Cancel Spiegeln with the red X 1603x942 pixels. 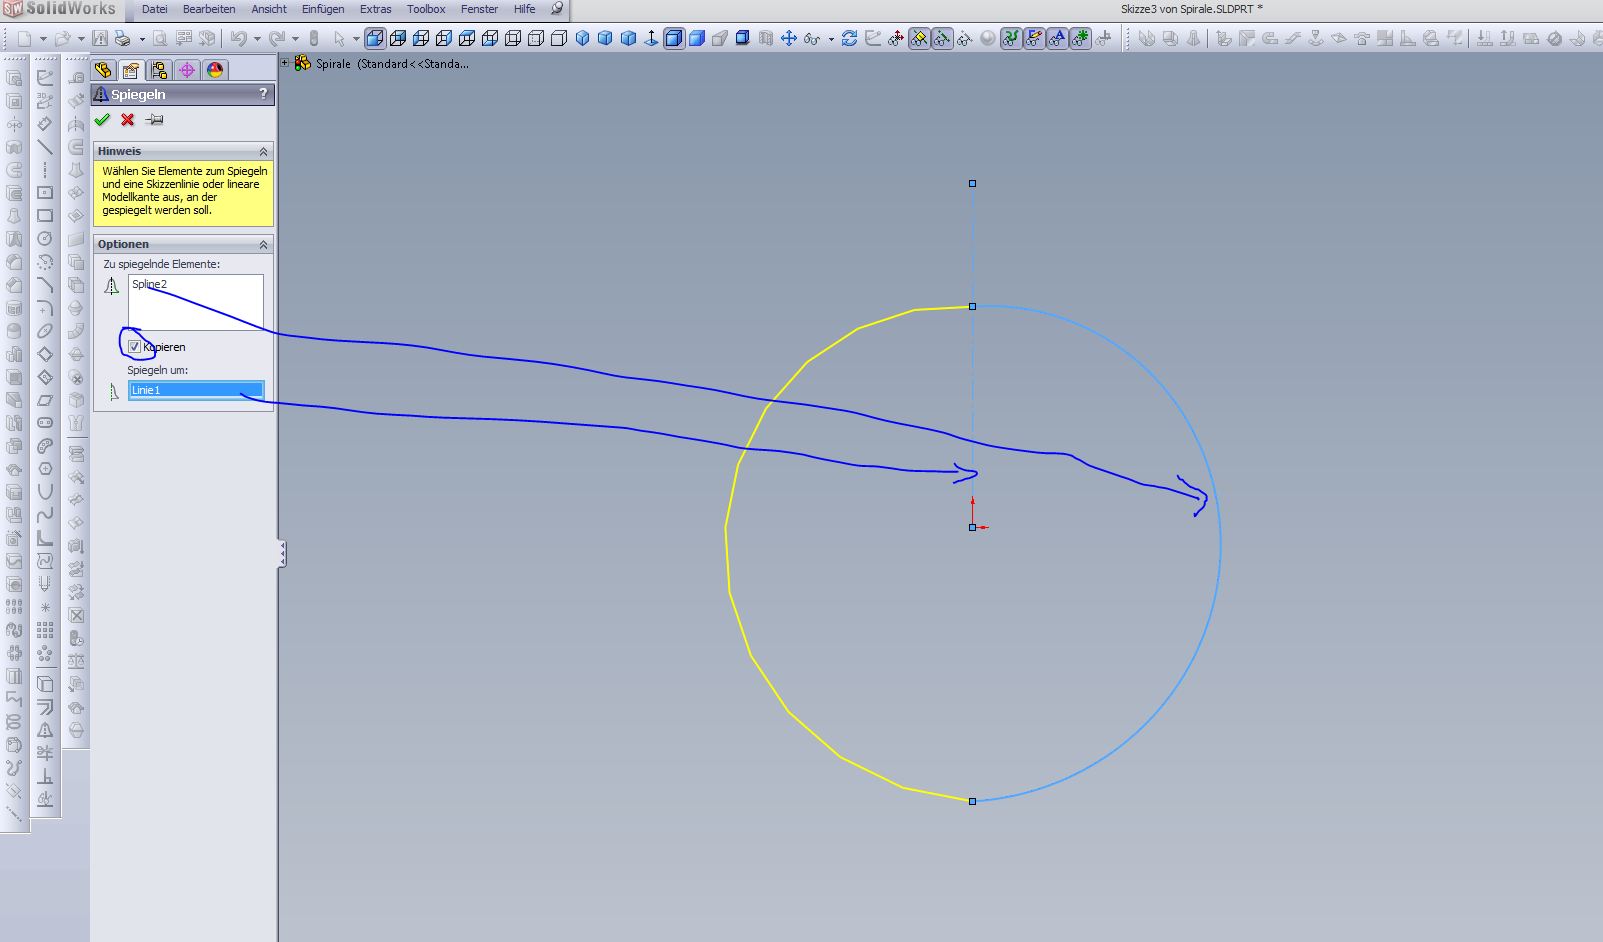tap(128, 120)
